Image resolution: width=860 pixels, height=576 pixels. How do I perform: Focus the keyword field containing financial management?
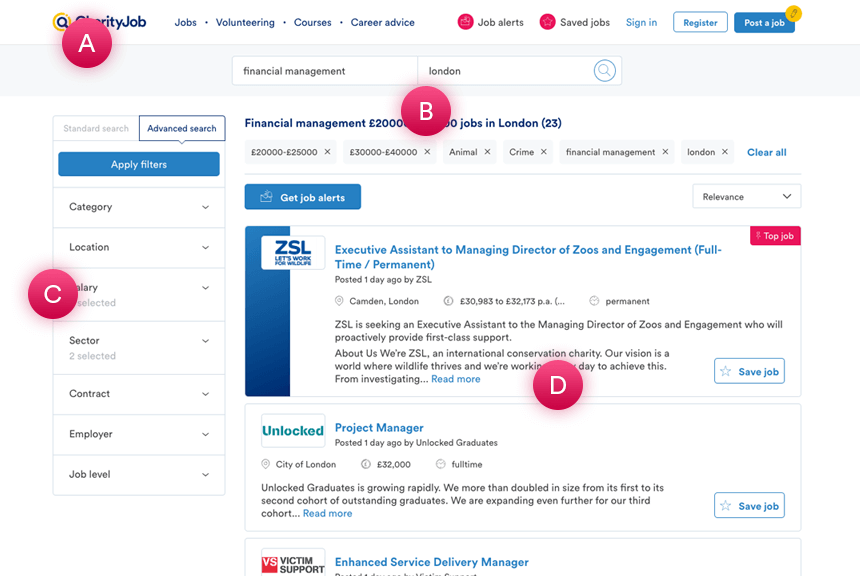click(x=325, y=71)
